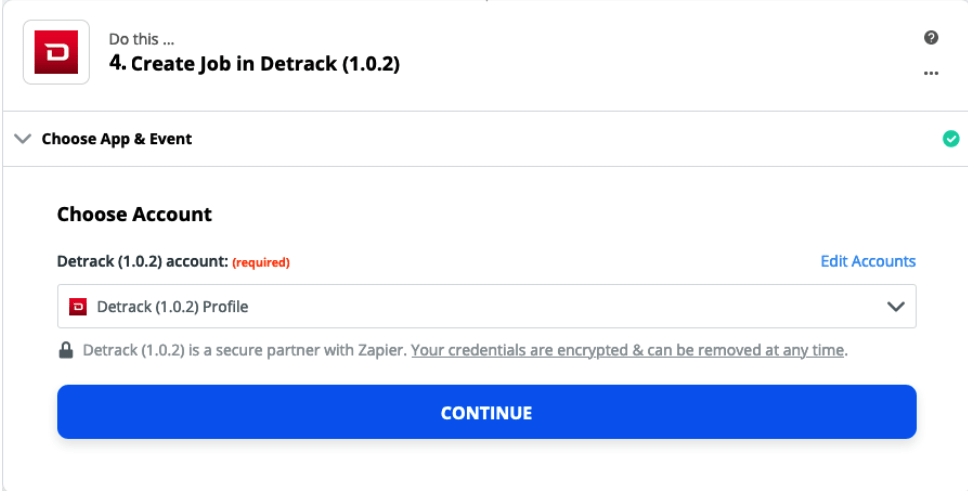
Task: Click the Detrack (1.0.2) Profile text in the field
Action: (173, 306)
